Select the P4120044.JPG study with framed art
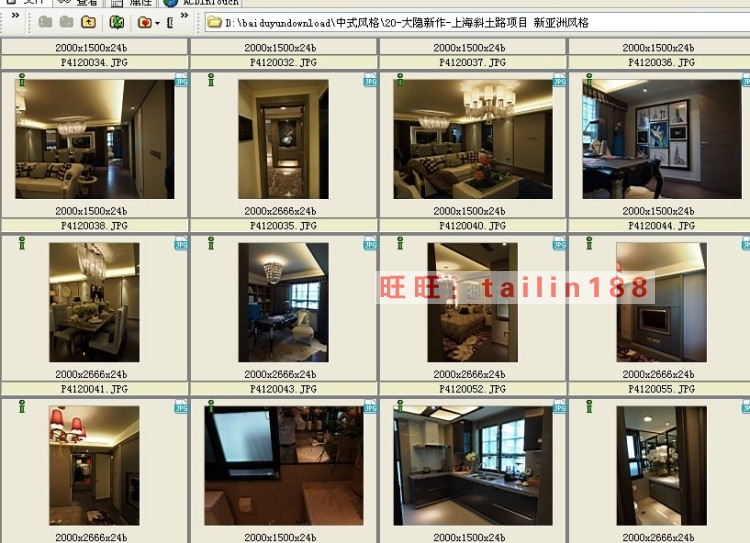Screen dimensions: 750x543 pos(662,139)
